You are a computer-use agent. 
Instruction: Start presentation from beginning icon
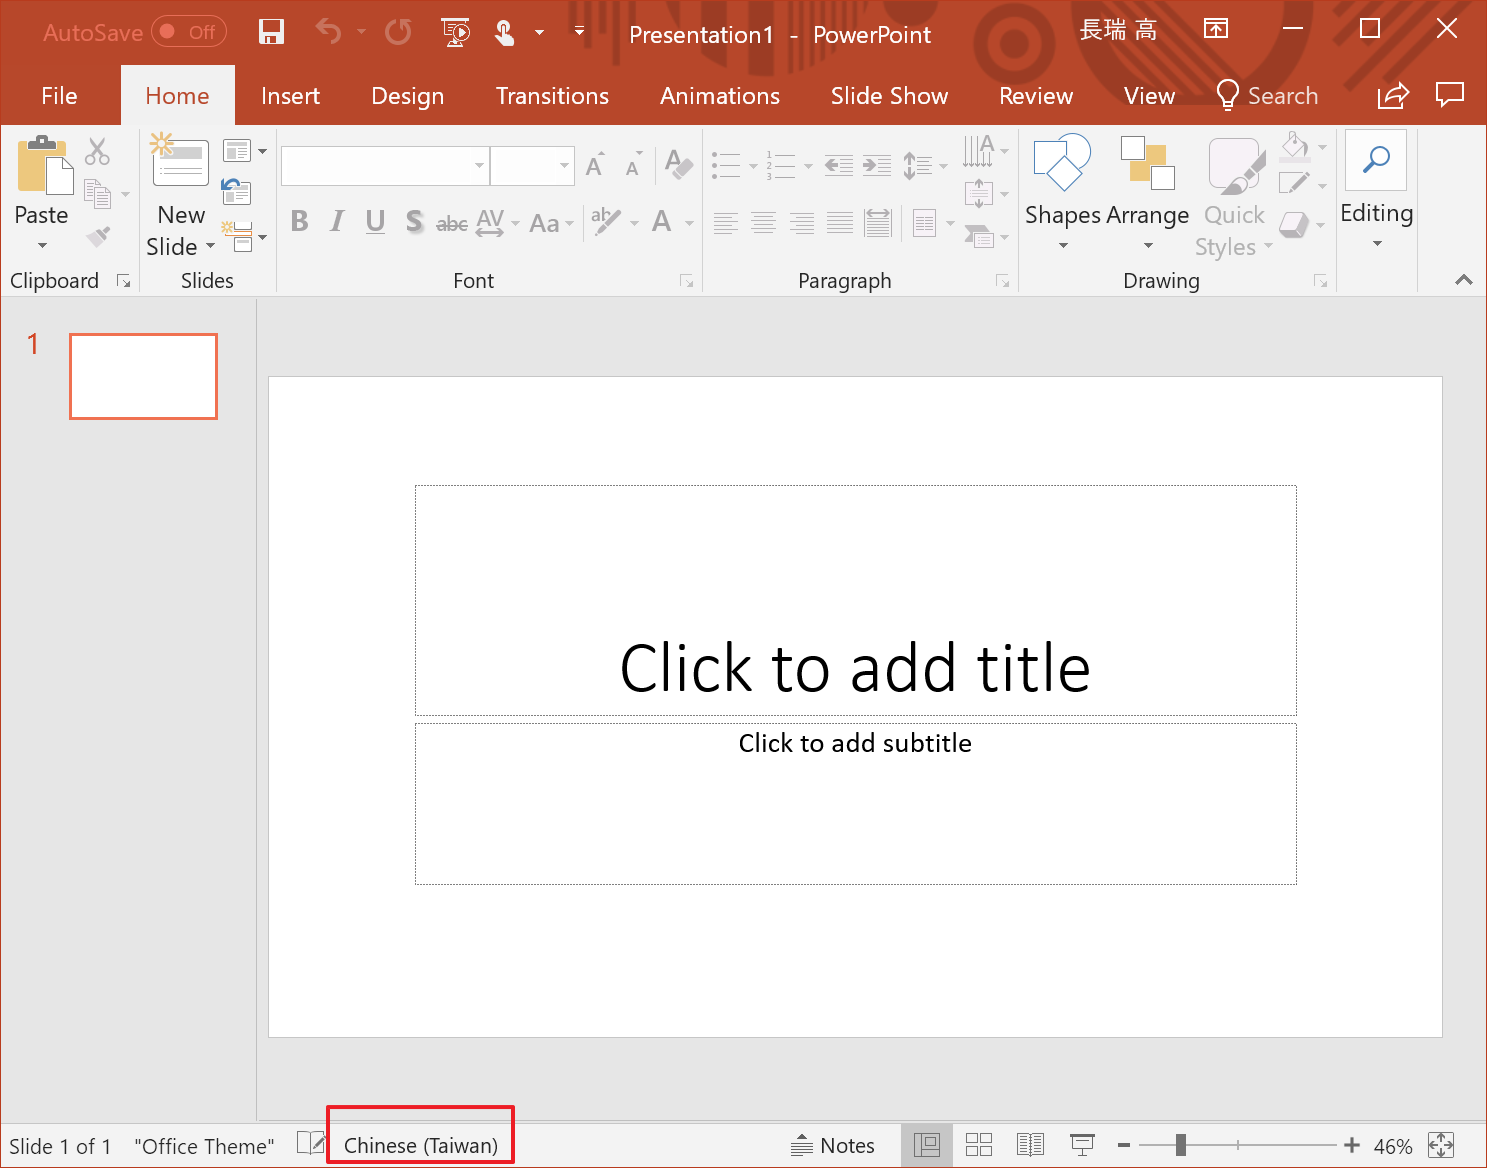point(456,33)
